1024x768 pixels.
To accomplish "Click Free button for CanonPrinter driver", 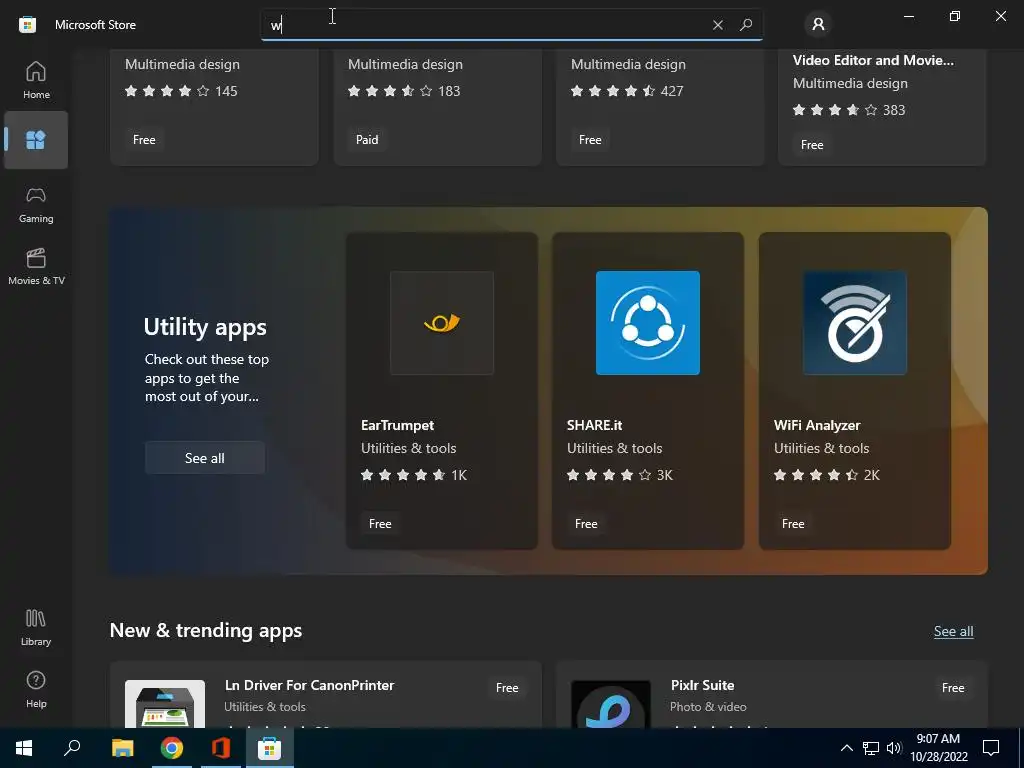I will click(507, 688).
